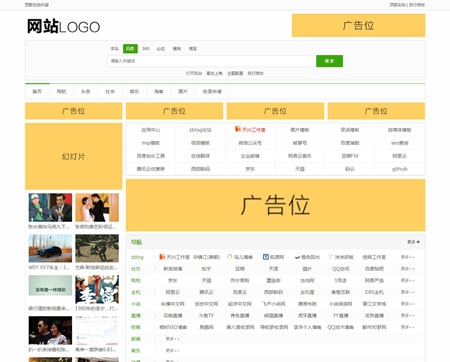Open the WEY VV7 car thumbnail

[x=50, y=248]
